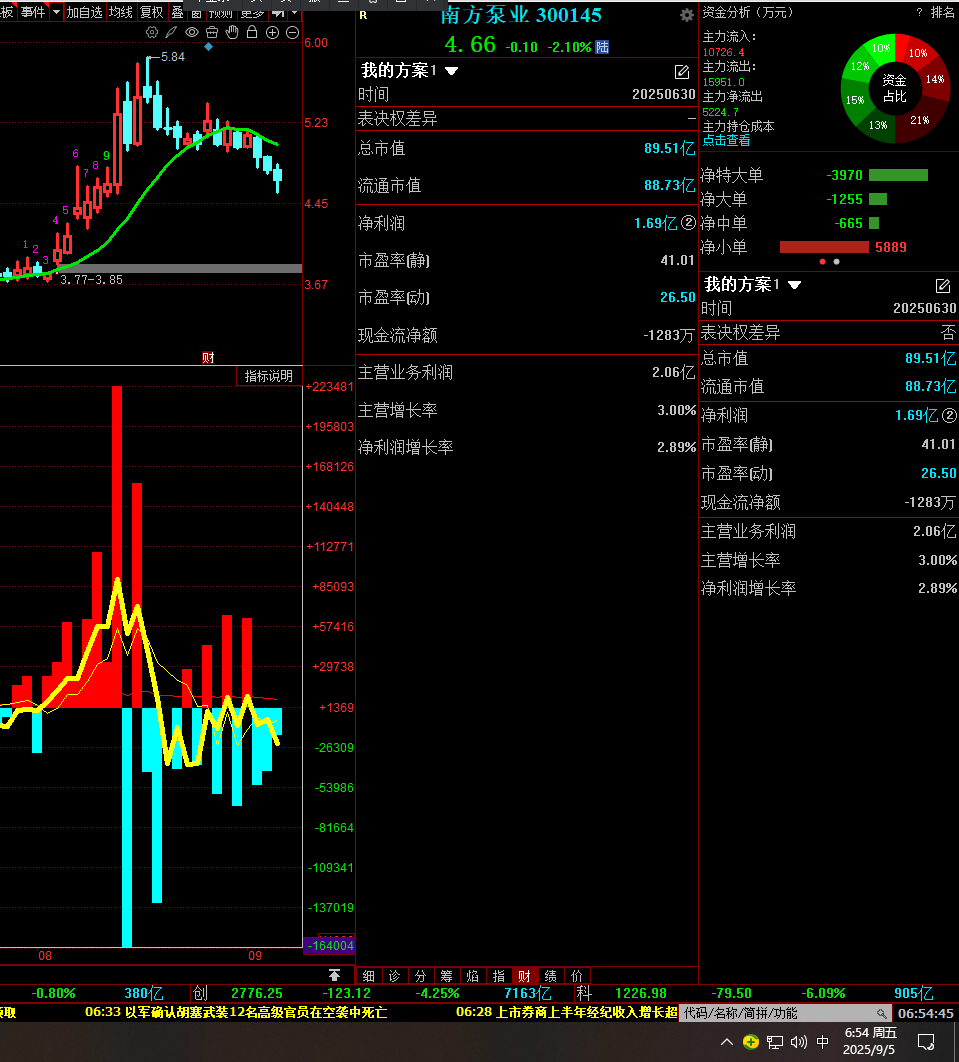The width and height of the screenshot is (959, 1062).
Task: Click 净特大单 green flow bar
Action: point(898,175)
